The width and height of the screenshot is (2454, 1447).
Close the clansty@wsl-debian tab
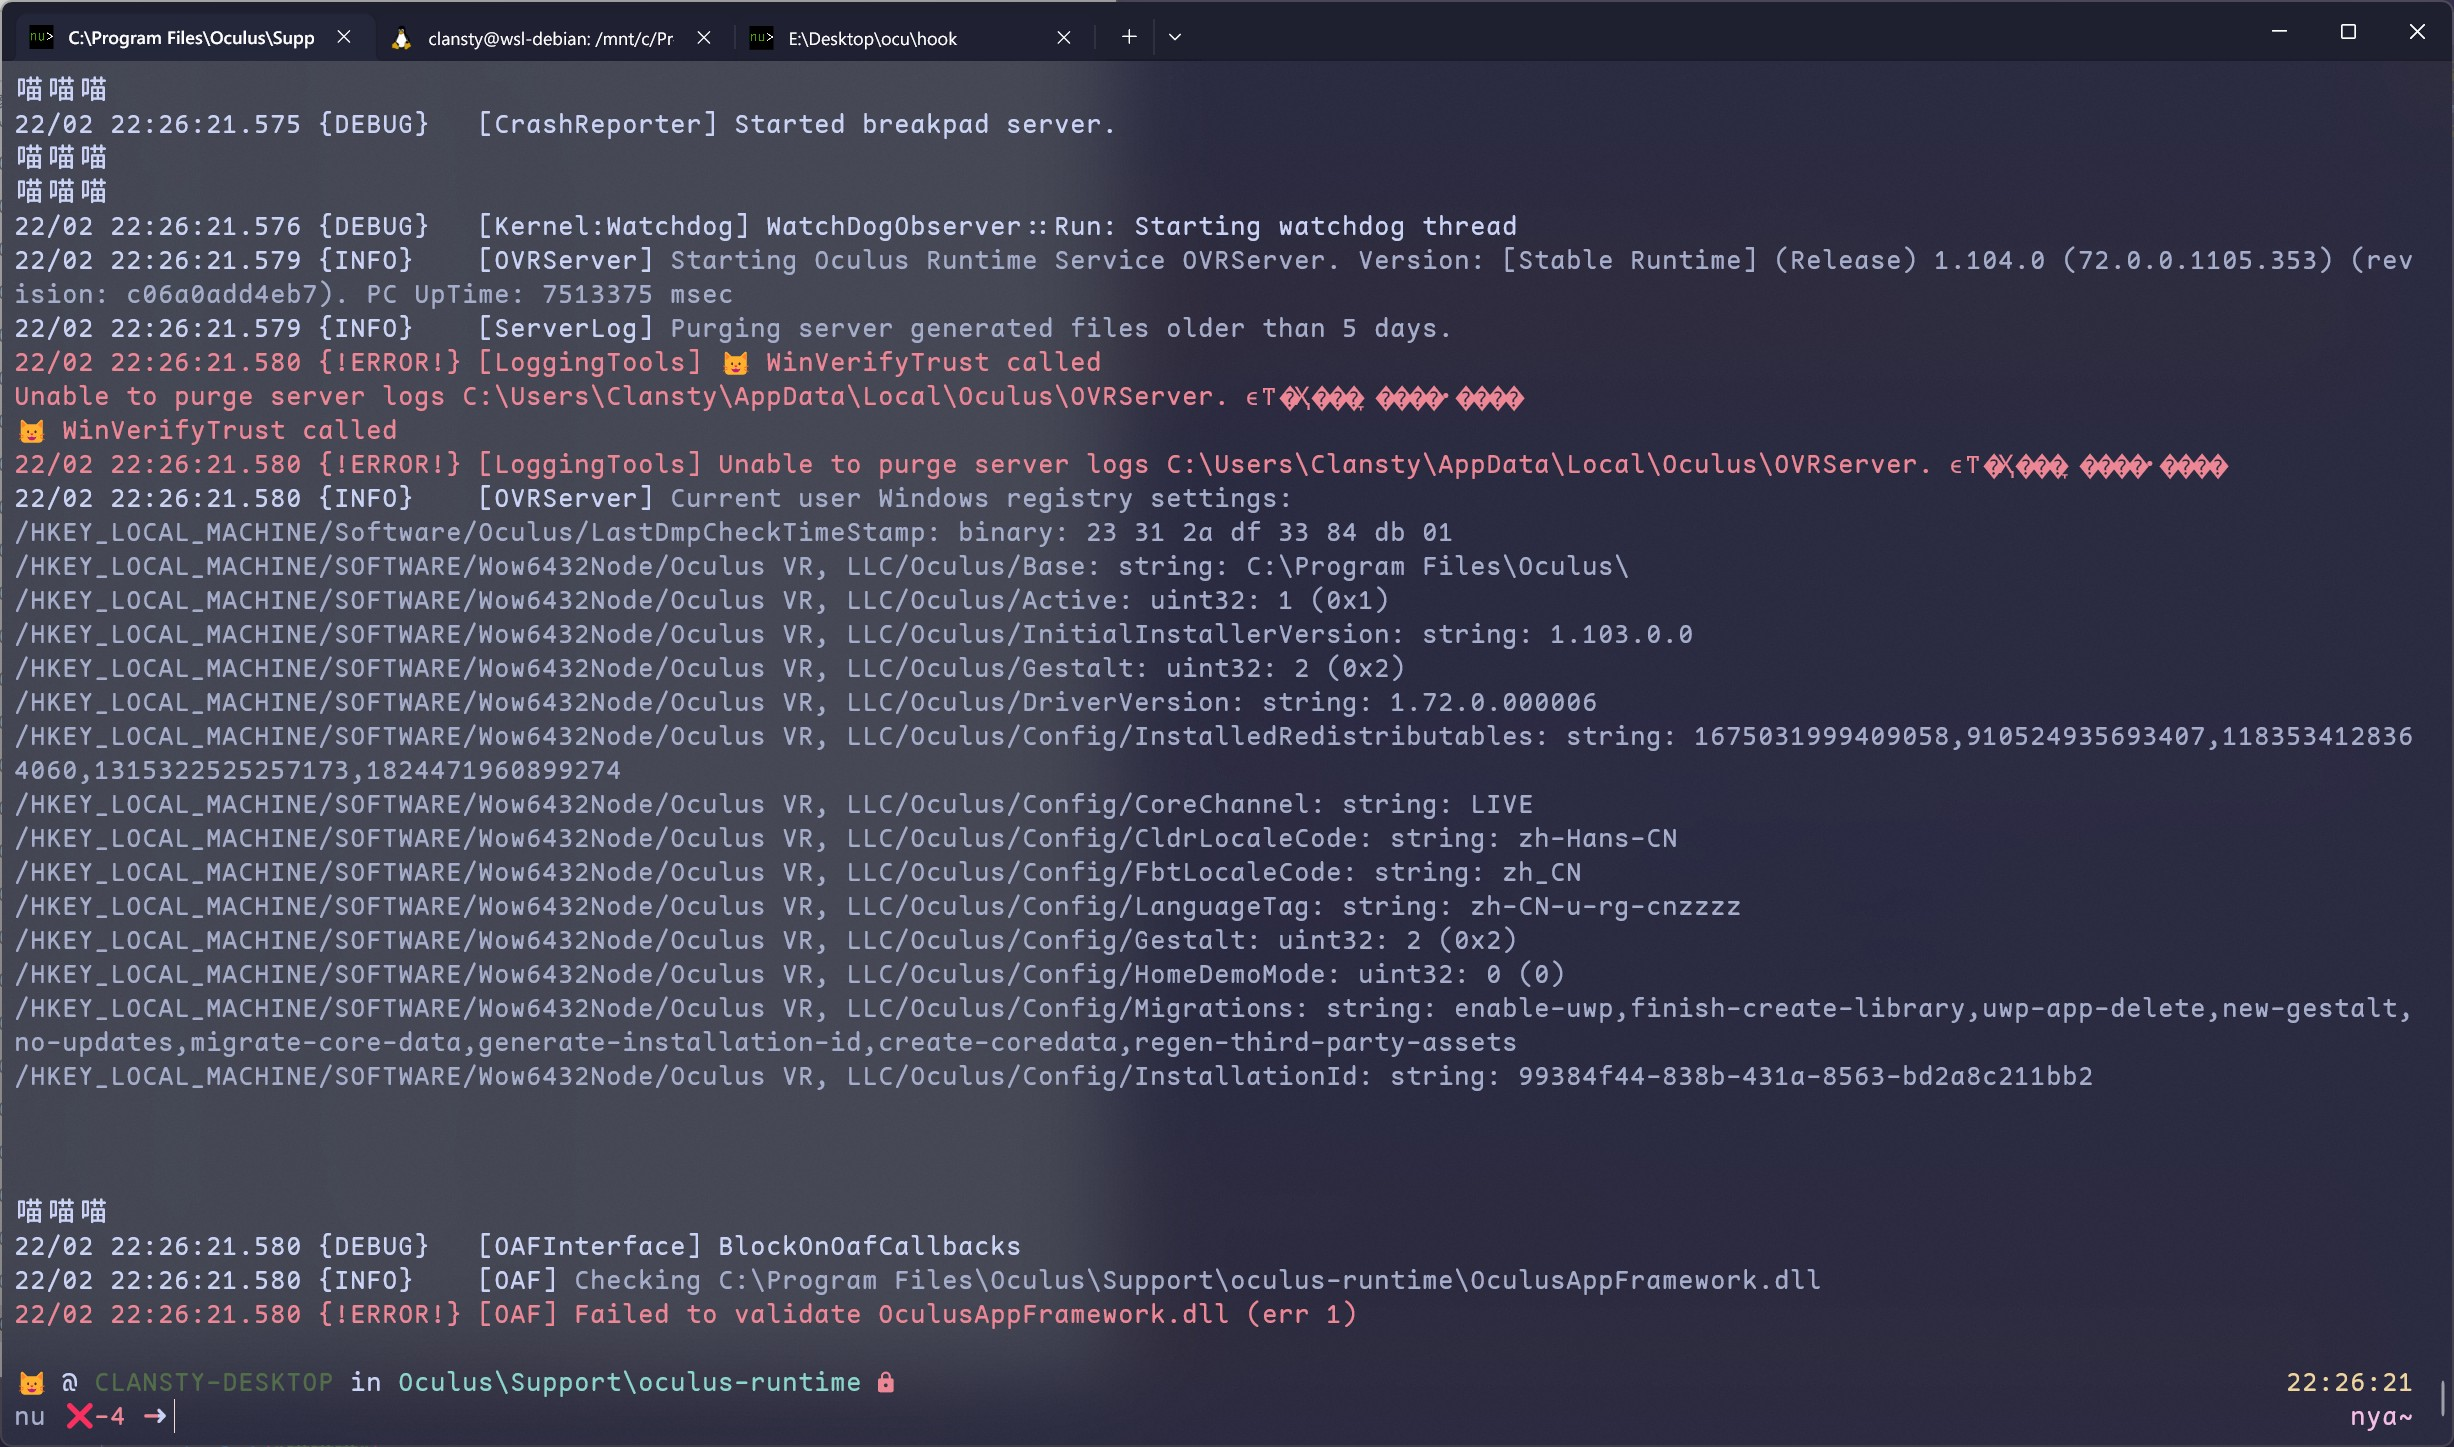(x=704, y=37)
